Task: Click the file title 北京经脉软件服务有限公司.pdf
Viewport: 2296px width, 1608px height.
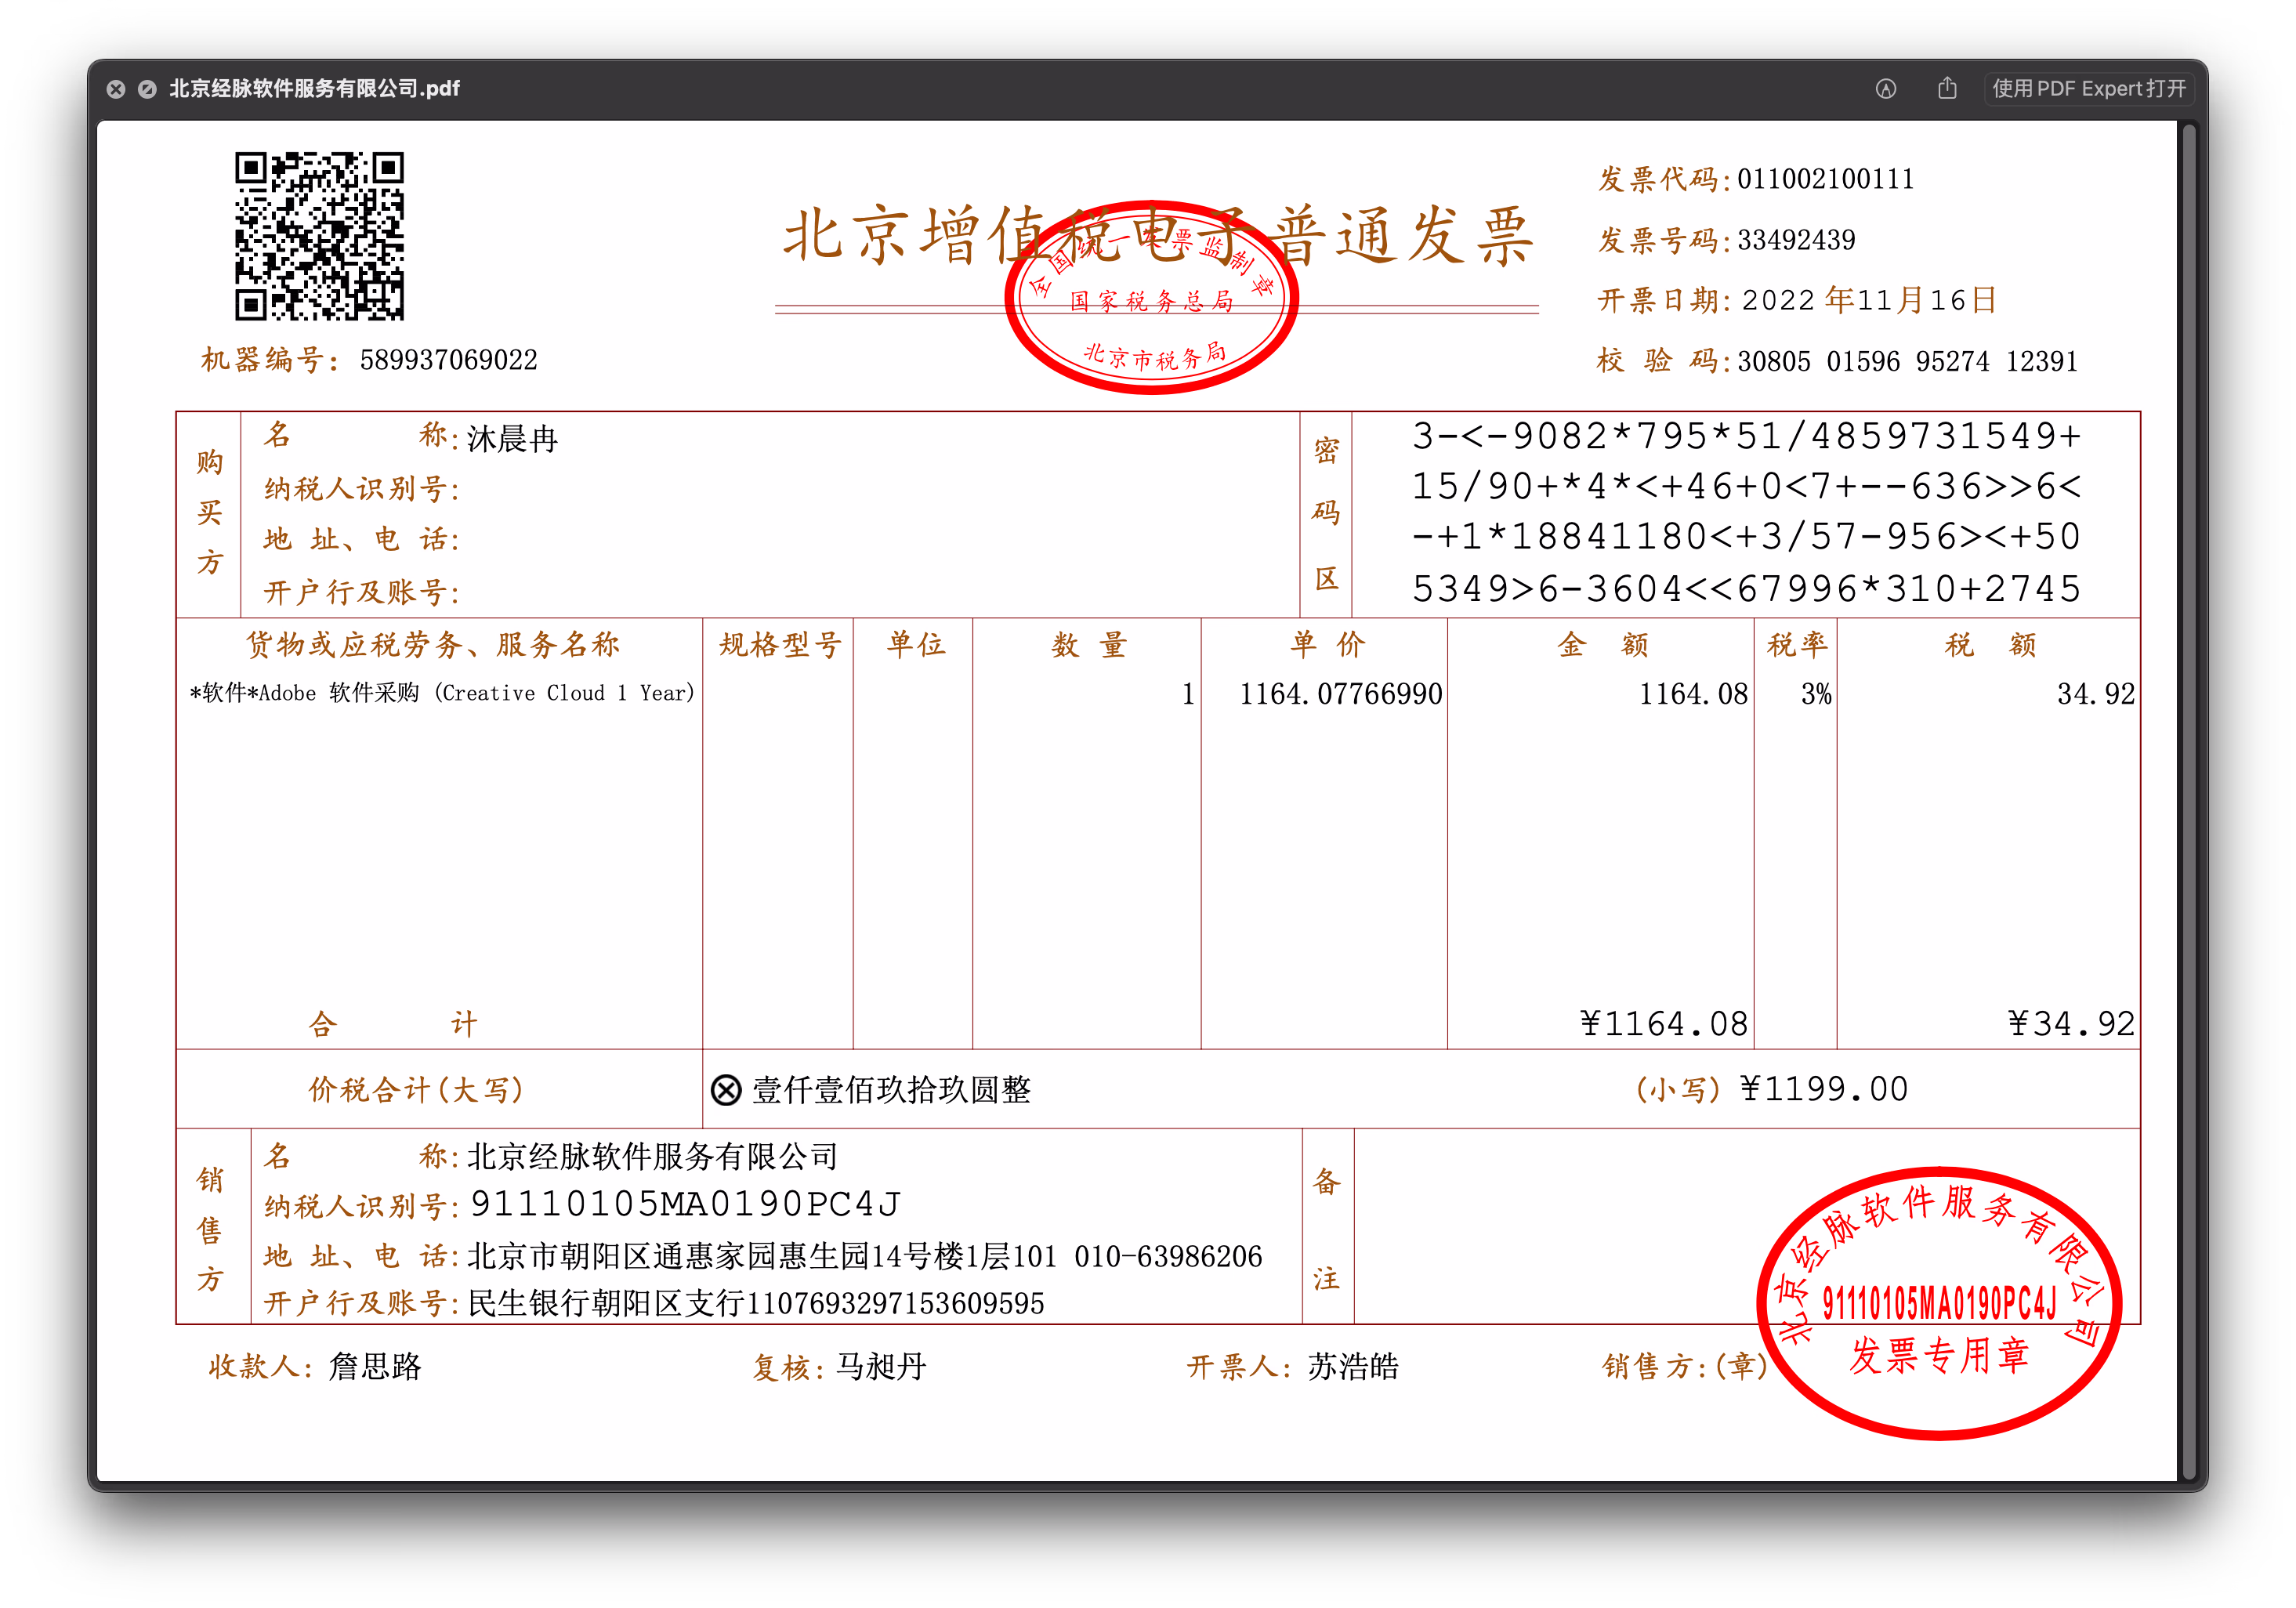Action: [x=314, y=89]
